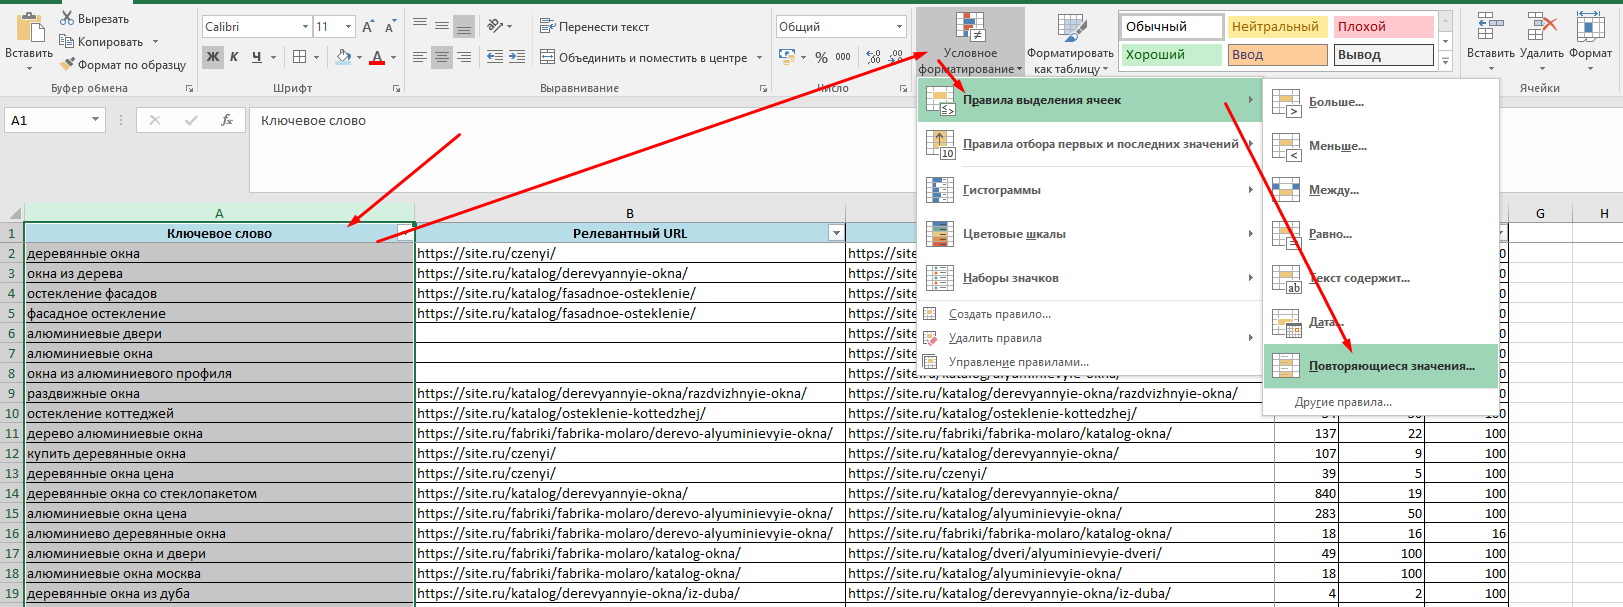The height and width of the screenshot is (607, 1623).
Task: Click the A1 name box
Action: [x=55, y=120]
